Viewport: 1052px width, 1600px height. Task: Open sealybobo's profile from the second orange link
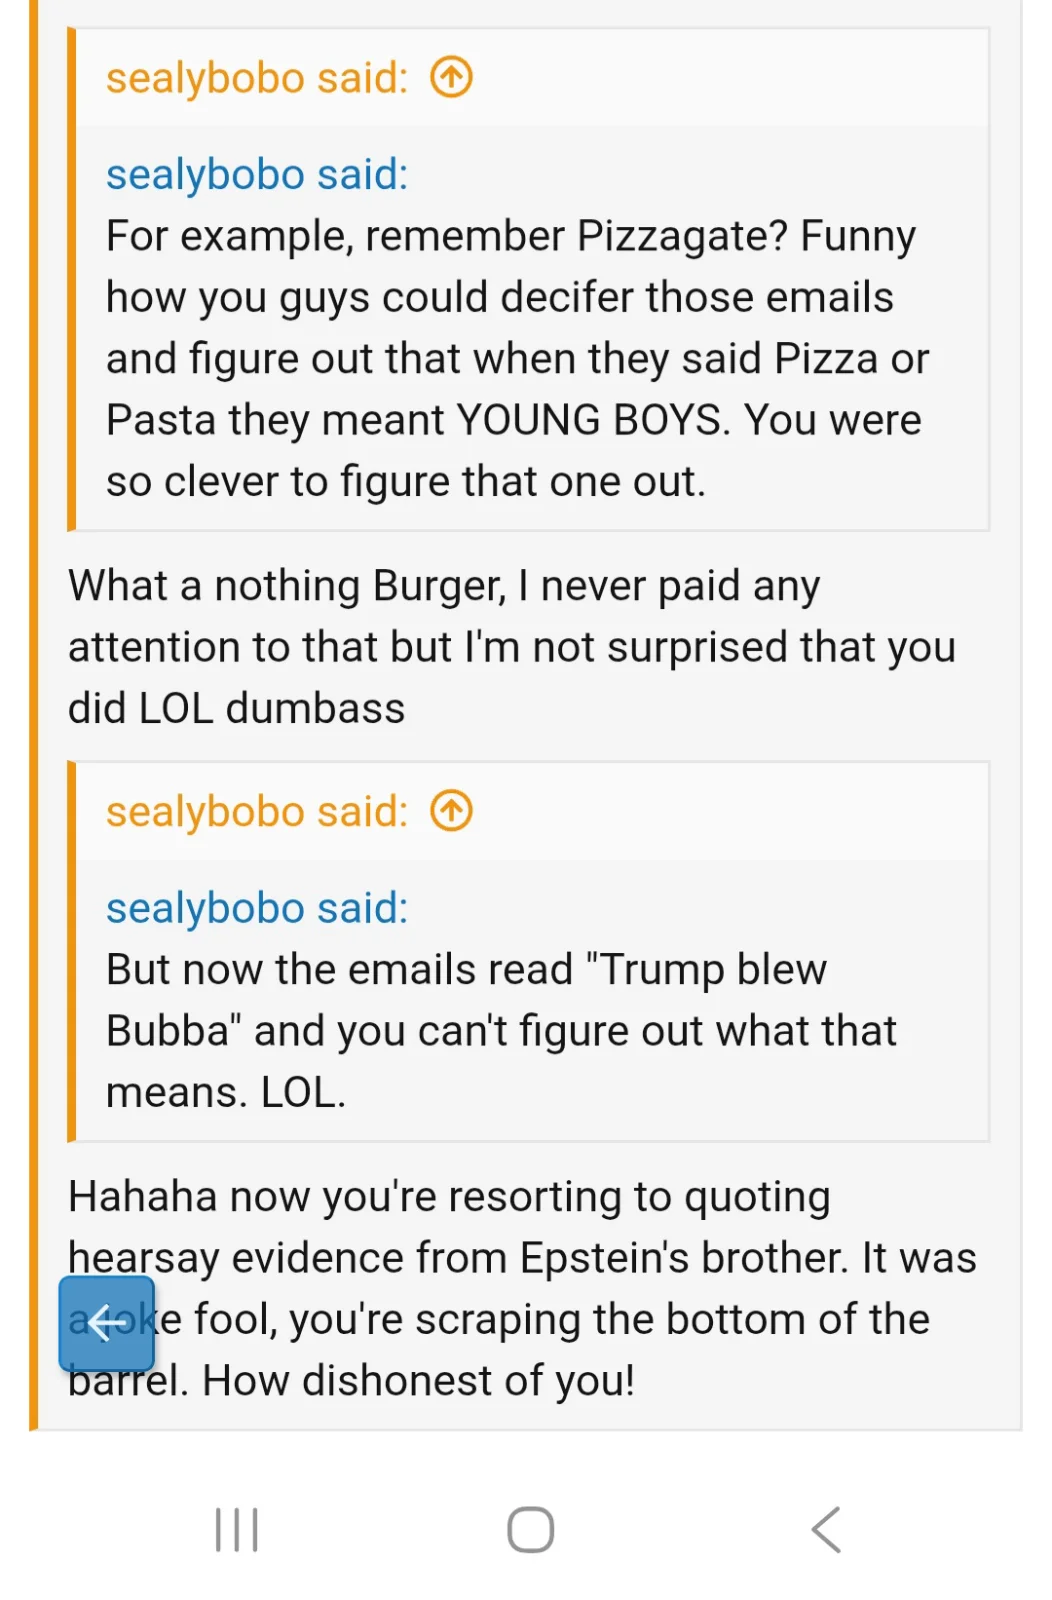coord(254,811)
